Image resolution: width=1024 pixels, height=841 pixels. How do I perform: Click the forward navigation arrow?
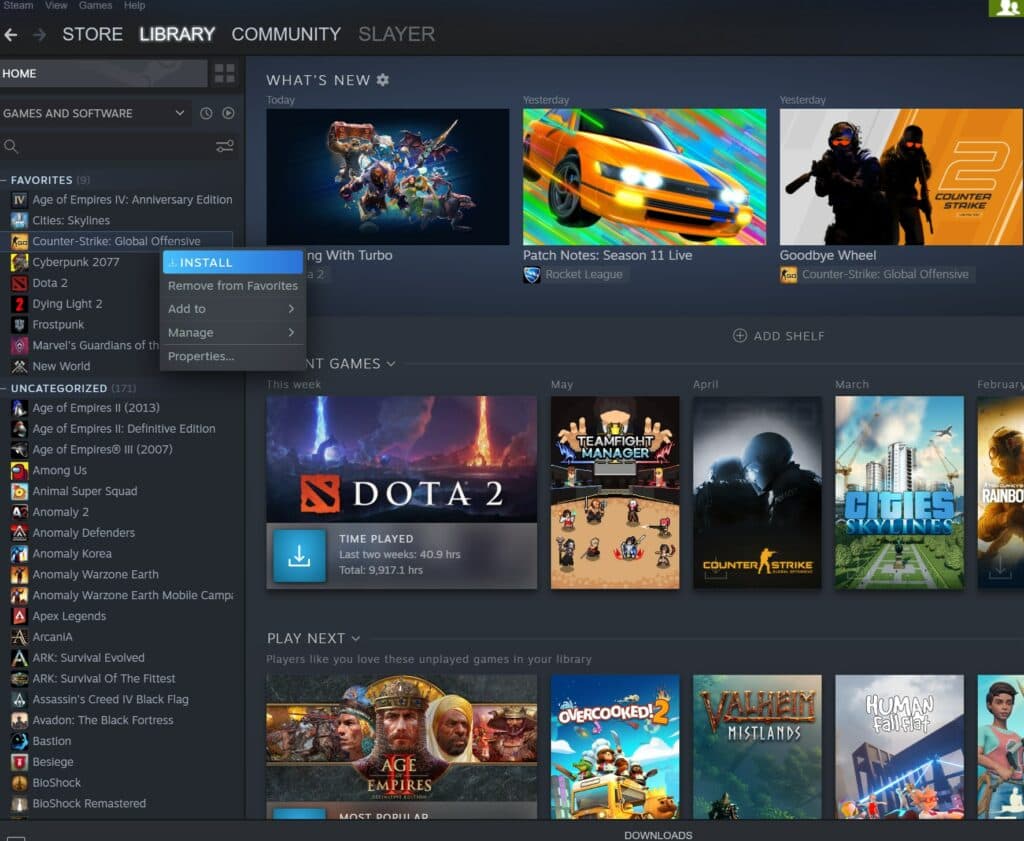[x=39, y=34]
